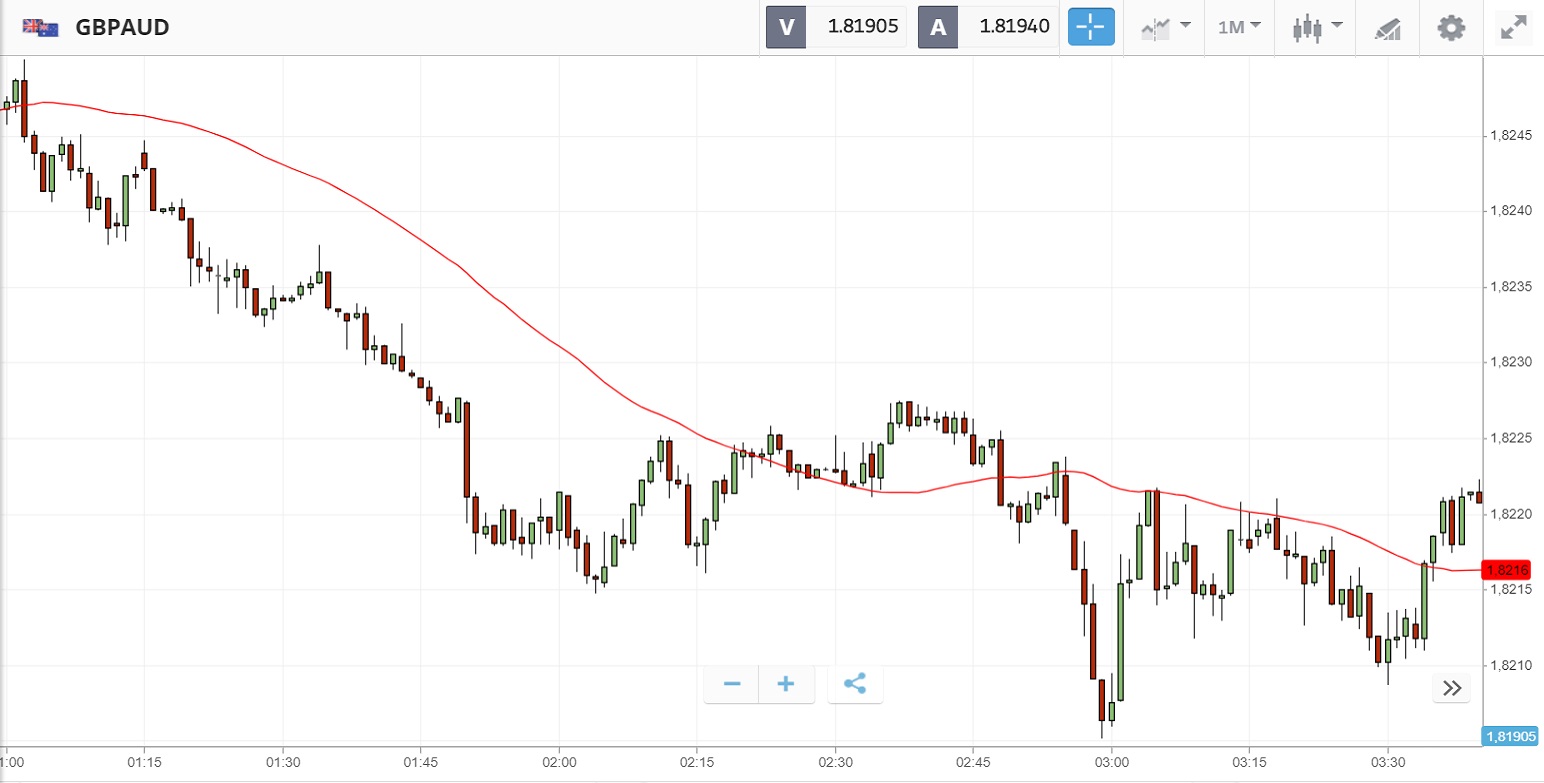
Task: Click the blue 1,81905 current price label
Action: [x=1510, y=737]
